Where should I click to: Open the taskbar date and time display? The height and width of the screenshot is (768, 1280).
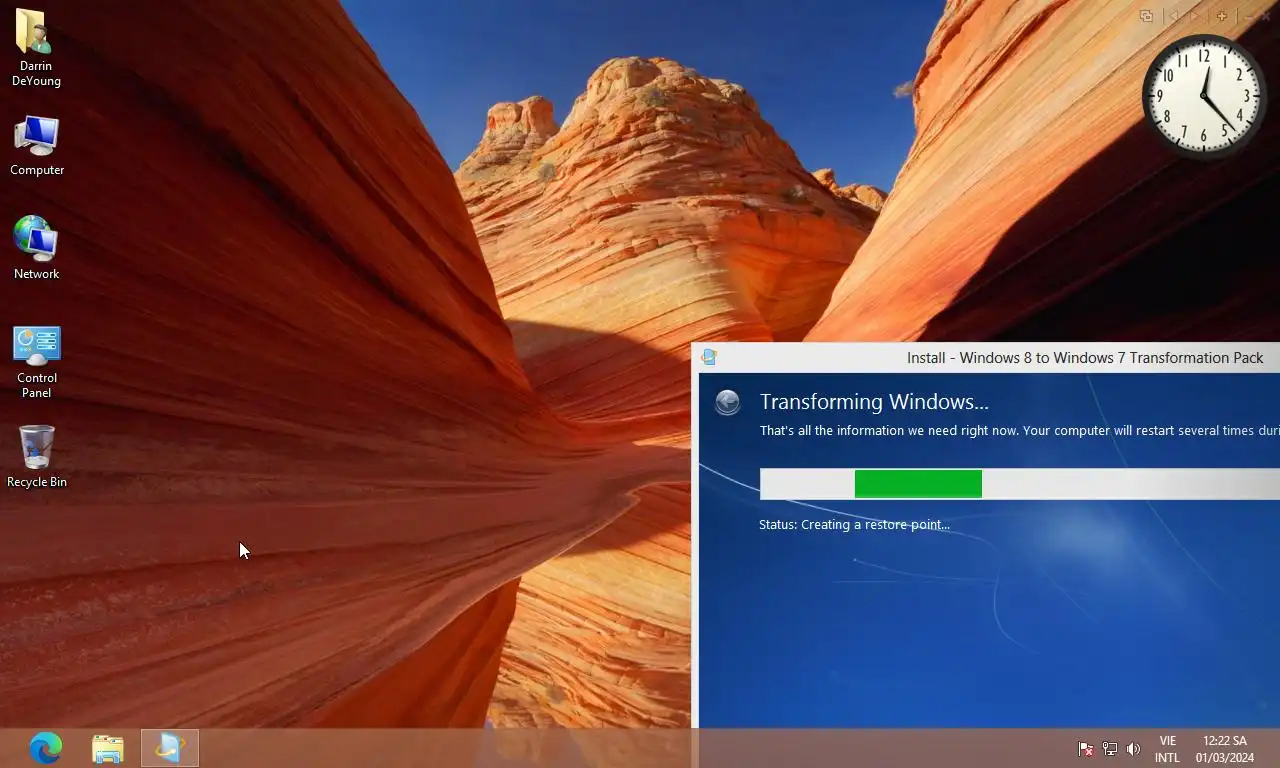point(1225,749)
